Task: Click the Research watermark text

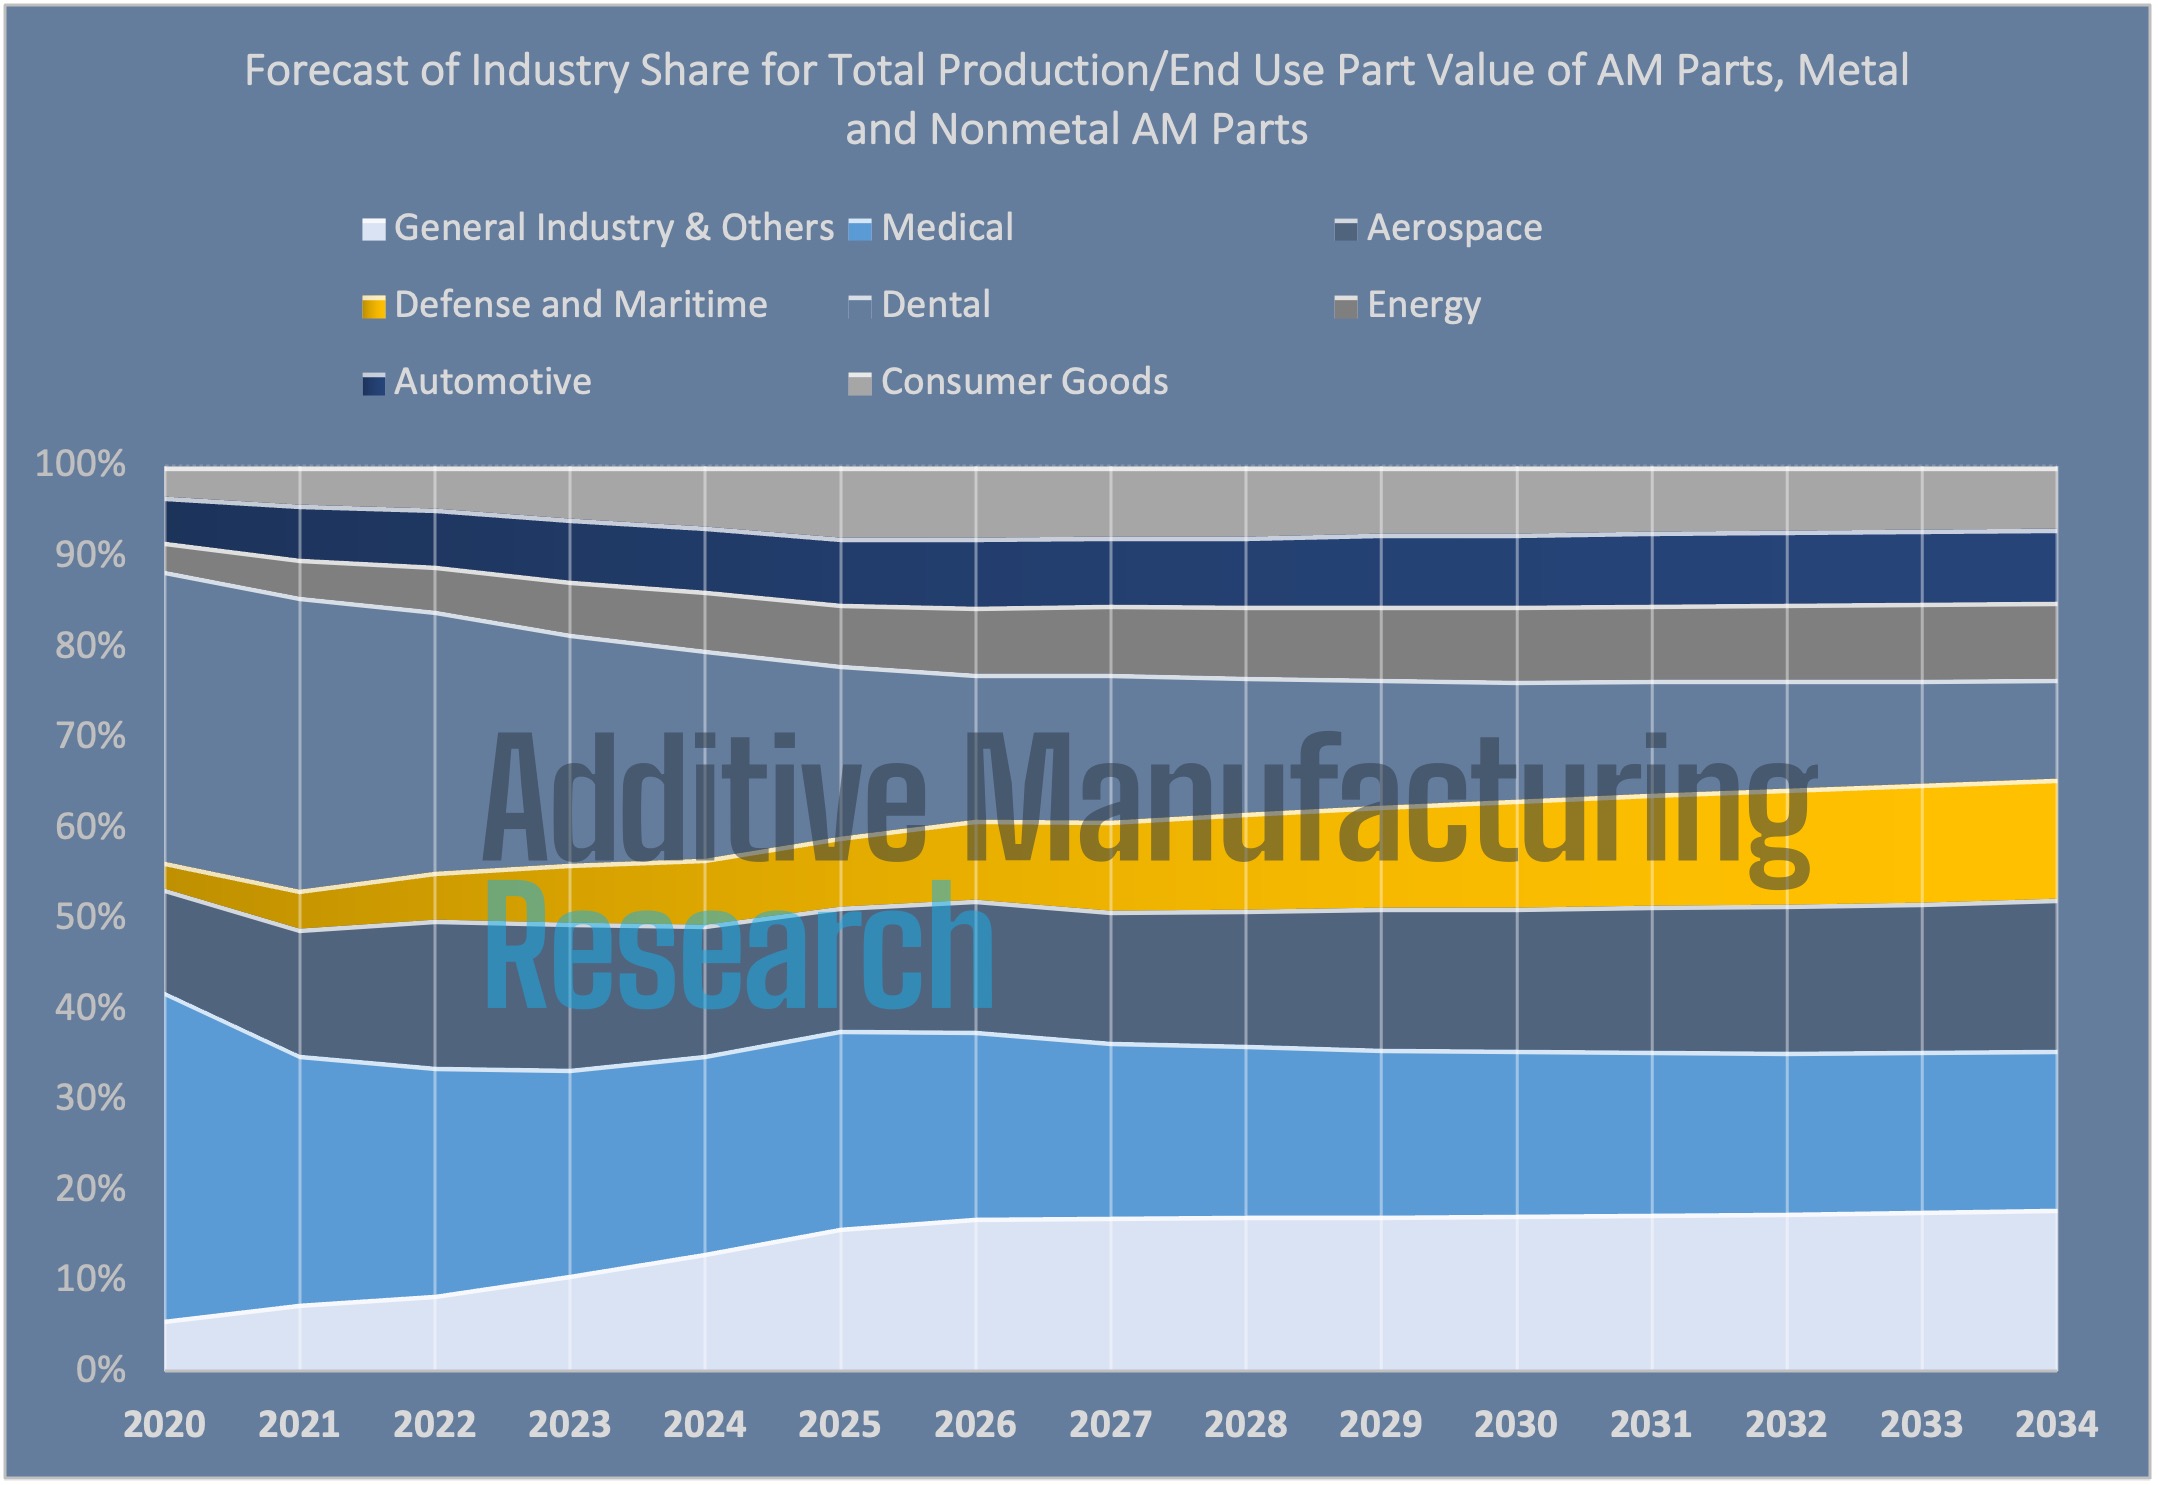Action: tap(738, 945)
